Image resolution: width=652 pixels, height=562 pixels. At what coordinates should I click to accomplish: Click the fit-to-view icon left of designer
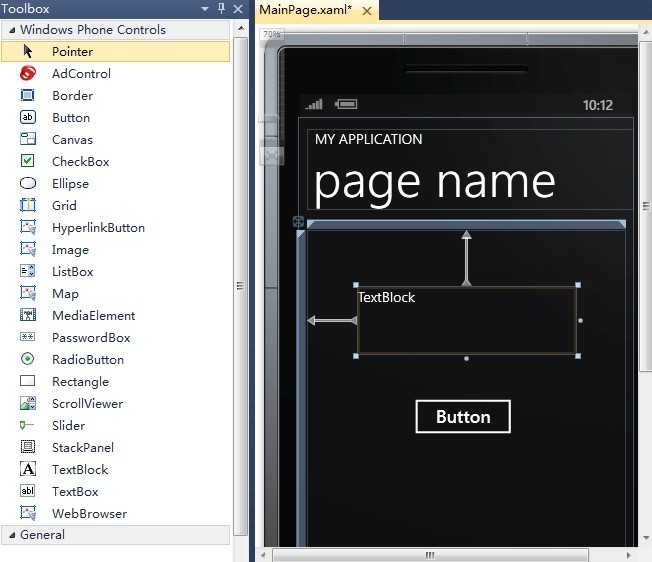point(272,156)
